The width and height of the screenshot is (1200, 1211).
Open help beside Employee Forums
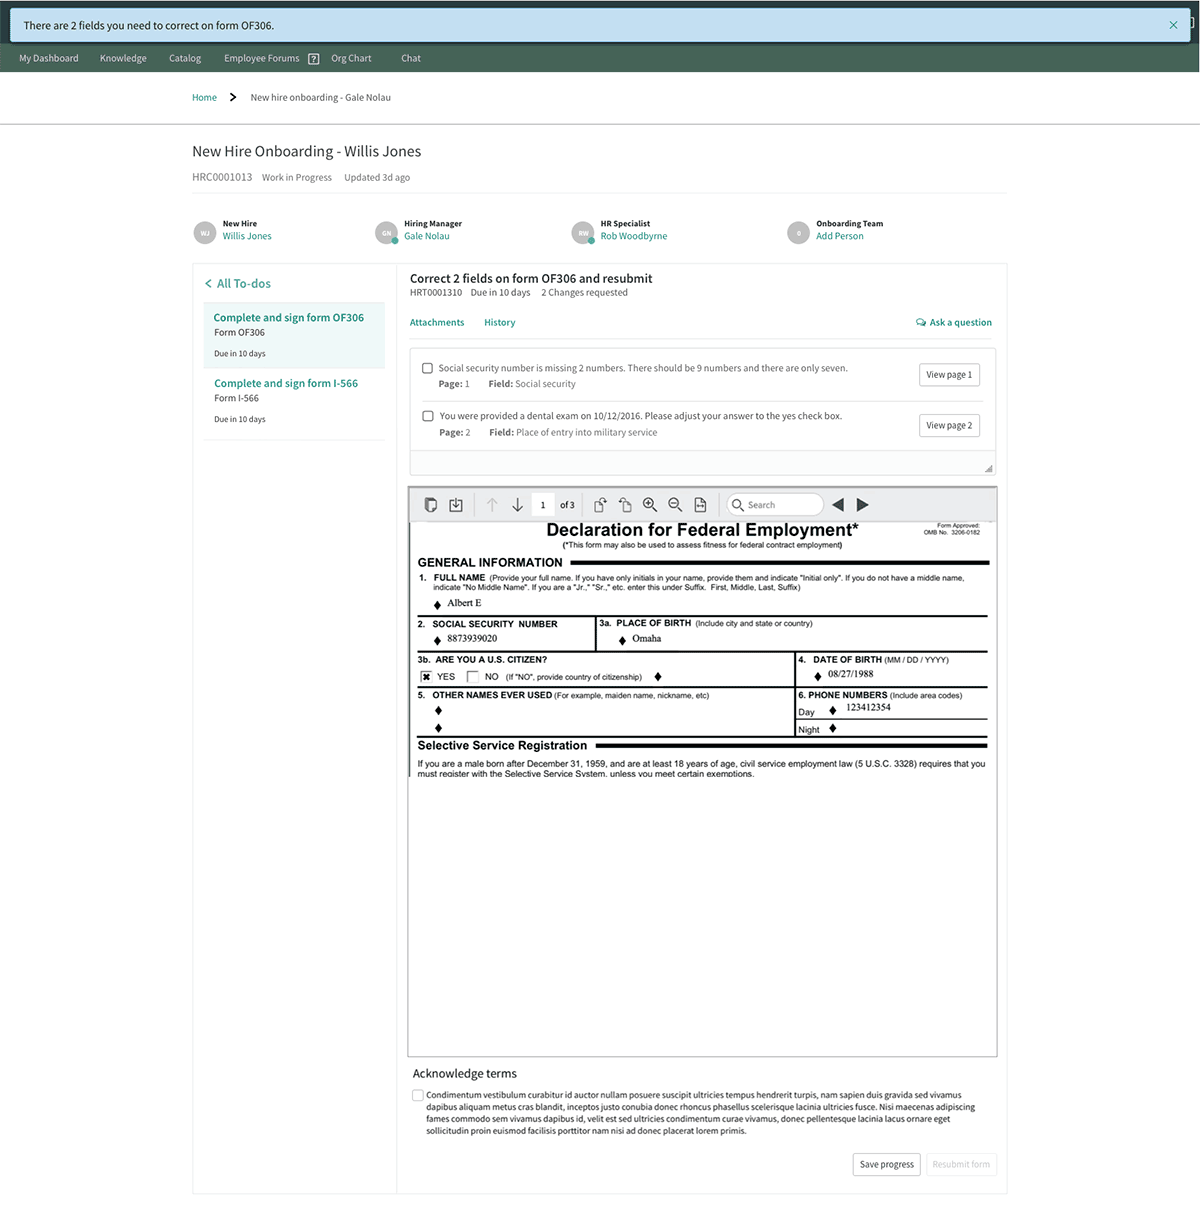(x=313, y=58)
